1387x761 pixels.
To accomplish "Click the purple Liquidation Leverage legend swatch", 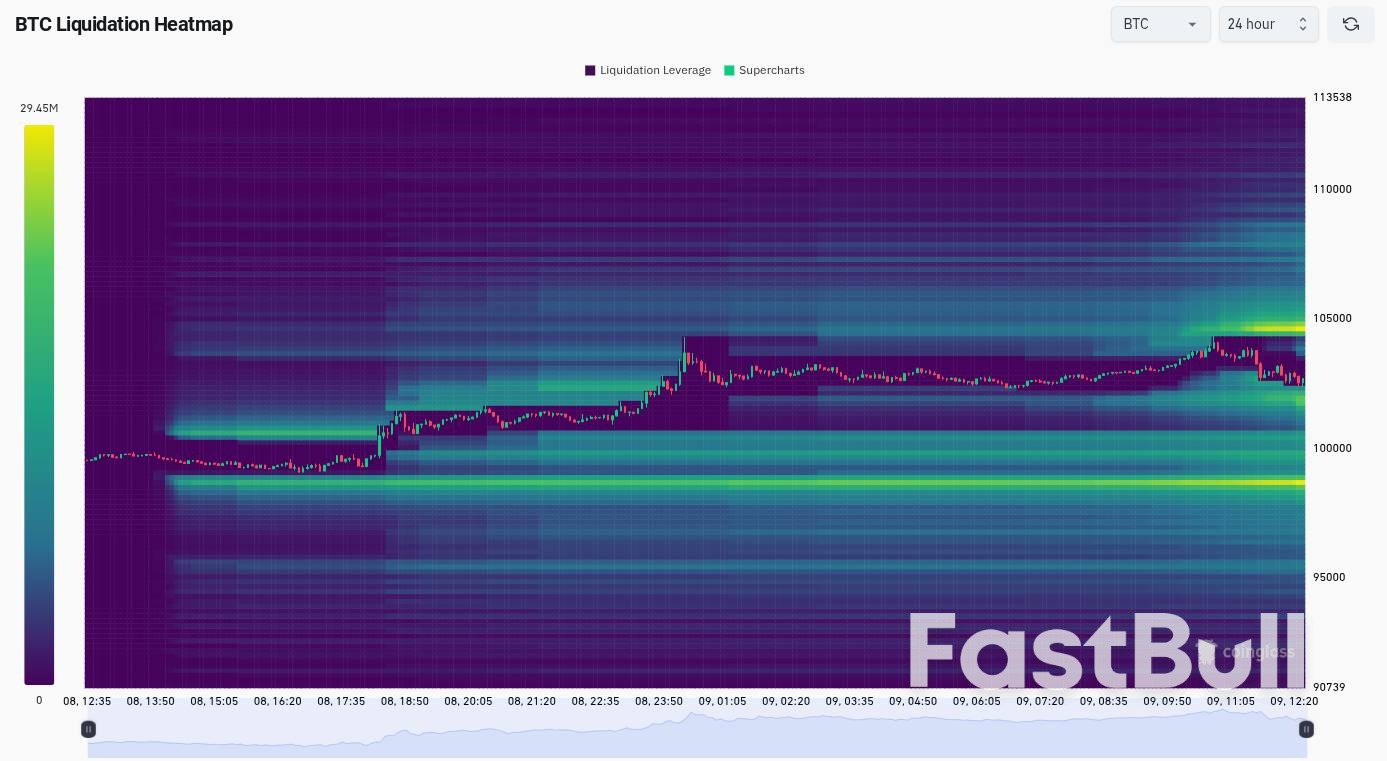I will pyautogui.click(x=590, y=70).
